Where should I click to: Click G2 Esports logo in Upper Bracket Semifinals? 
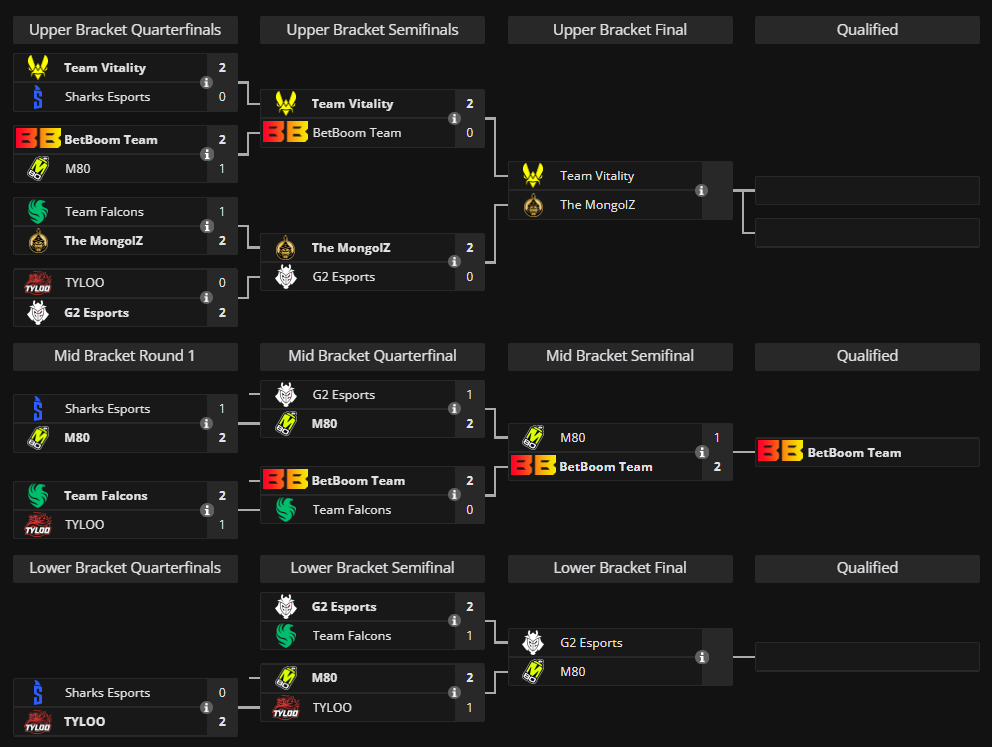pyautogui.click(x=286, y=277)
